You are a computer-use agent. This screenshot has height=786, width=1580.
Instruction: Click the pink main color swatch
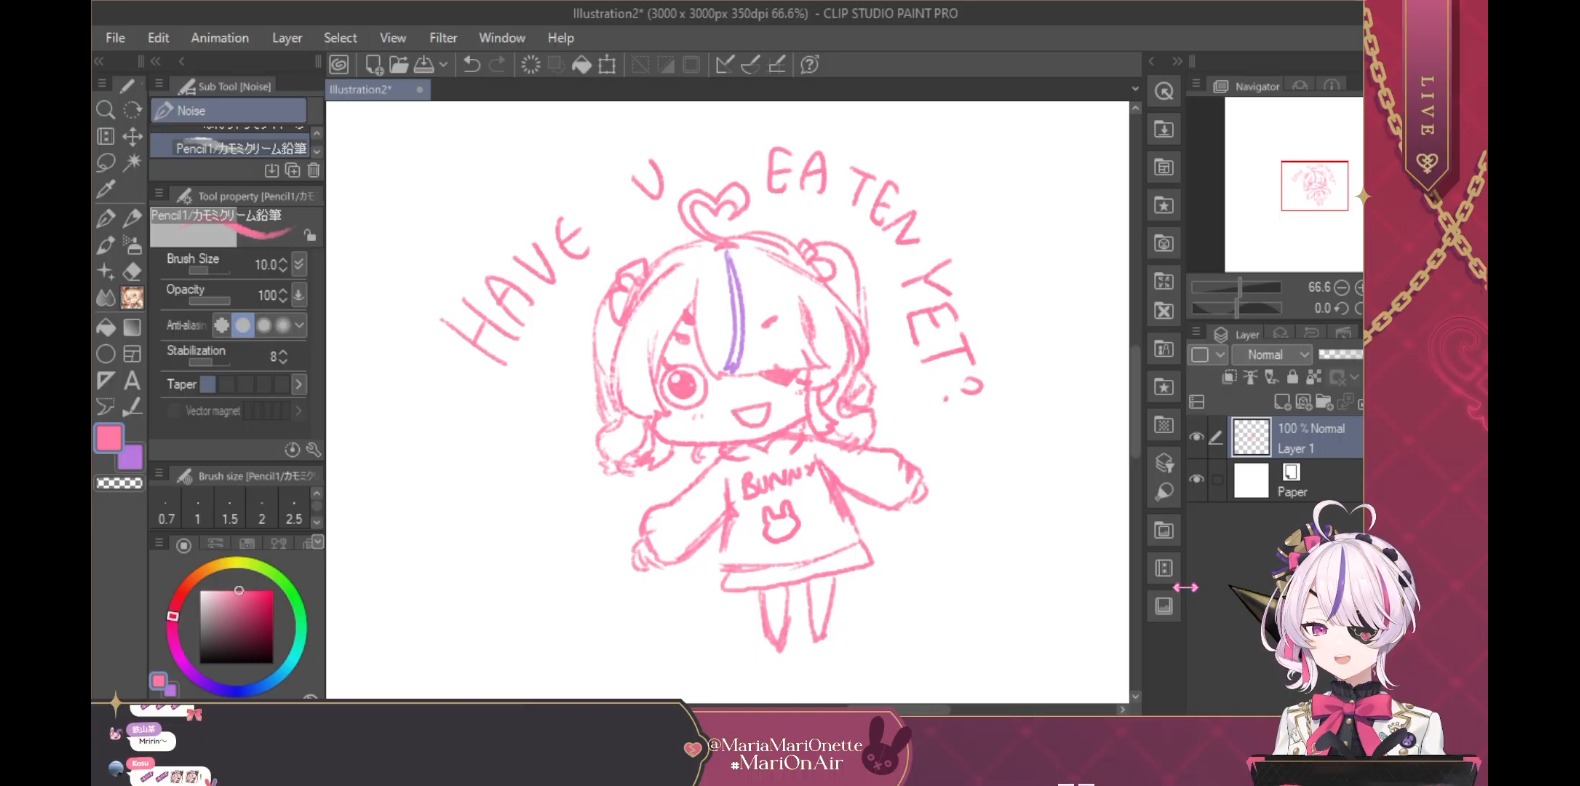[109, 438]
